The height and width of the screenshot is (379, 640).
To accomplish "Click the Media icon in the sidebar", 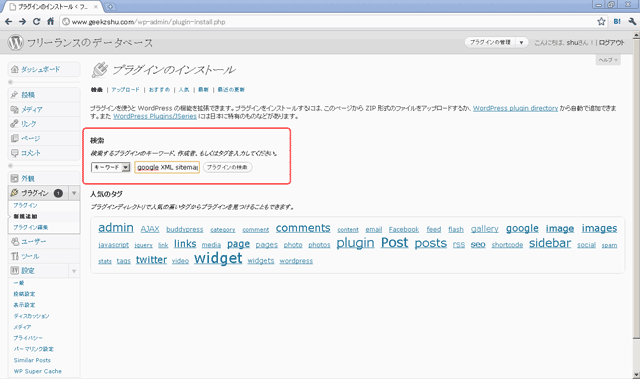I will pos(15,109).
